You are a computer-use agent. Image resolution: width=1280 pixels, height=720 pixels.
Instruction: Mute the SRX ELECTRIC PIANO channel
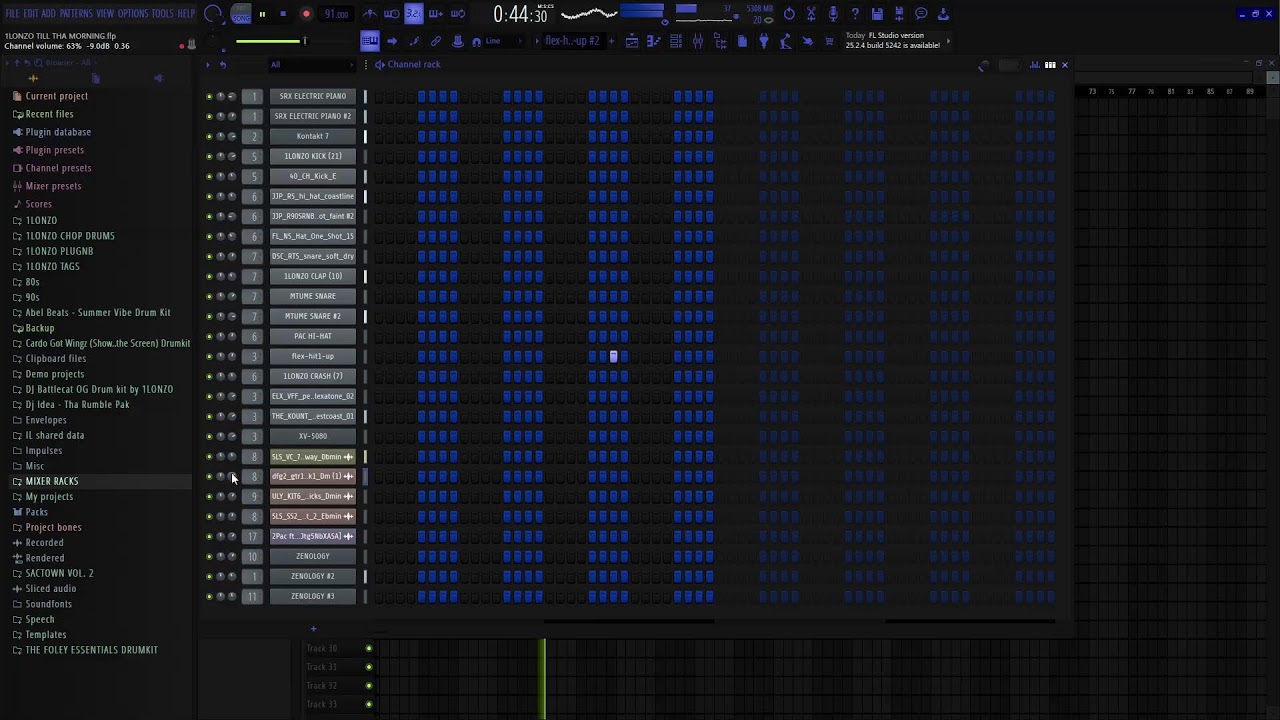click(x=209, y=96)
